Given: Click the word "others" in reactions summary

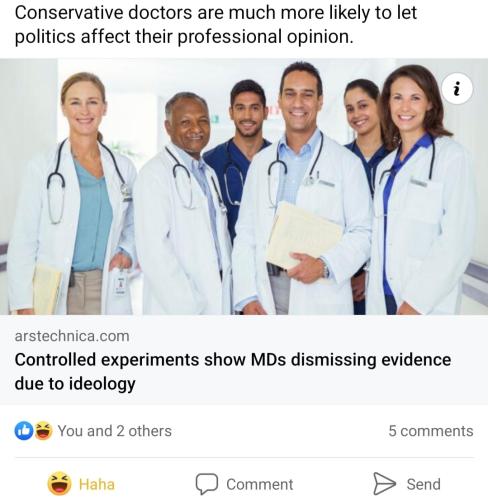Looking at the screenshot, I should [150, 431].
